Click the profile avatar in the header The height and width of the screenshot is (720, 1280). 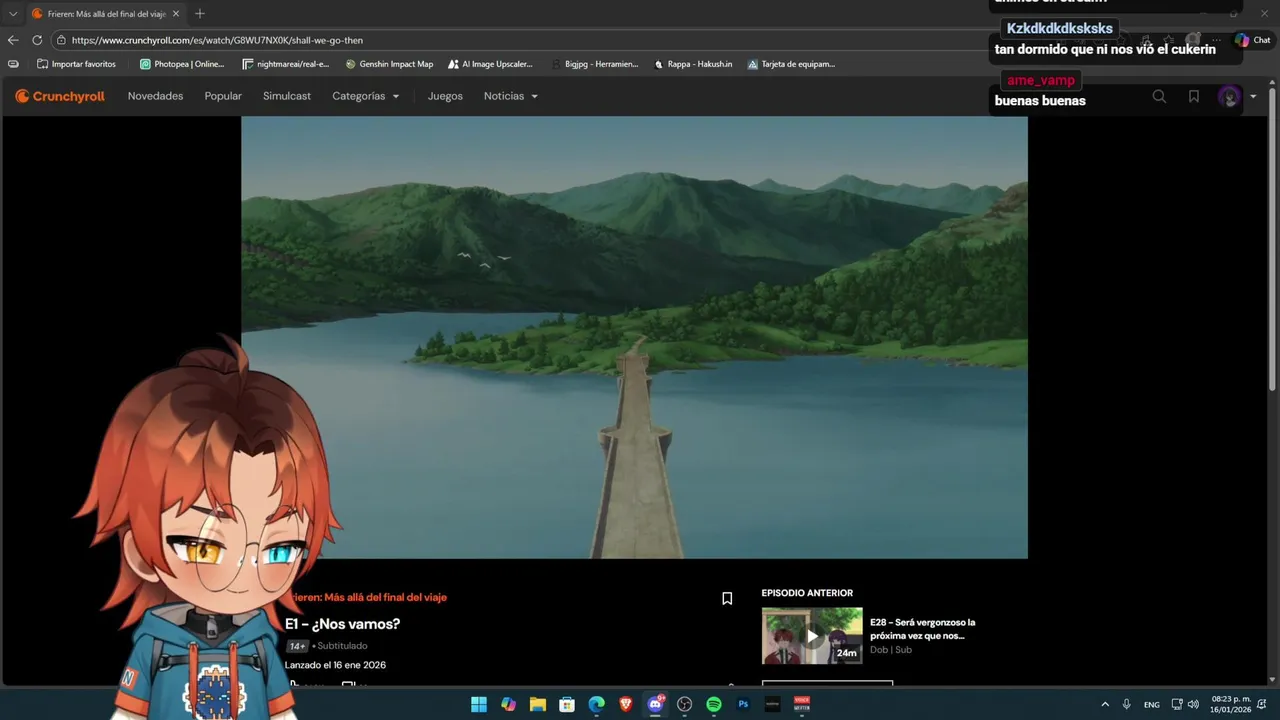point(1229,96)
